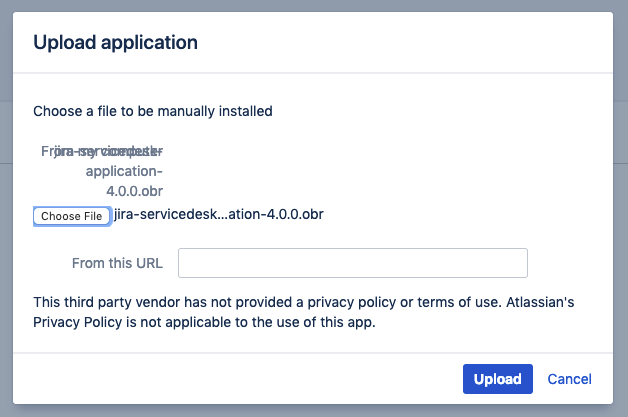The image size is (628, 417).
Task: Click the third party vendor privacy notice text
Action: coord(304,312)
